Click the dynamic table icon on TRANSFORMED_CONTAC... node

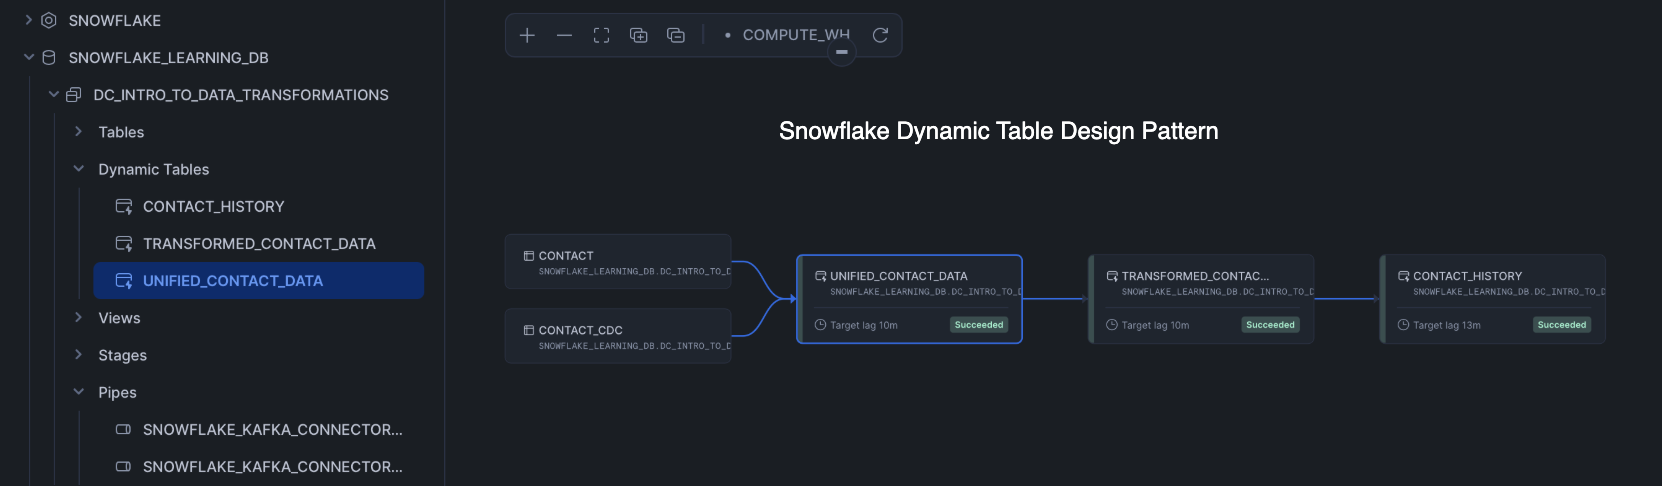pyautogui.click(x=1112, y=276)
